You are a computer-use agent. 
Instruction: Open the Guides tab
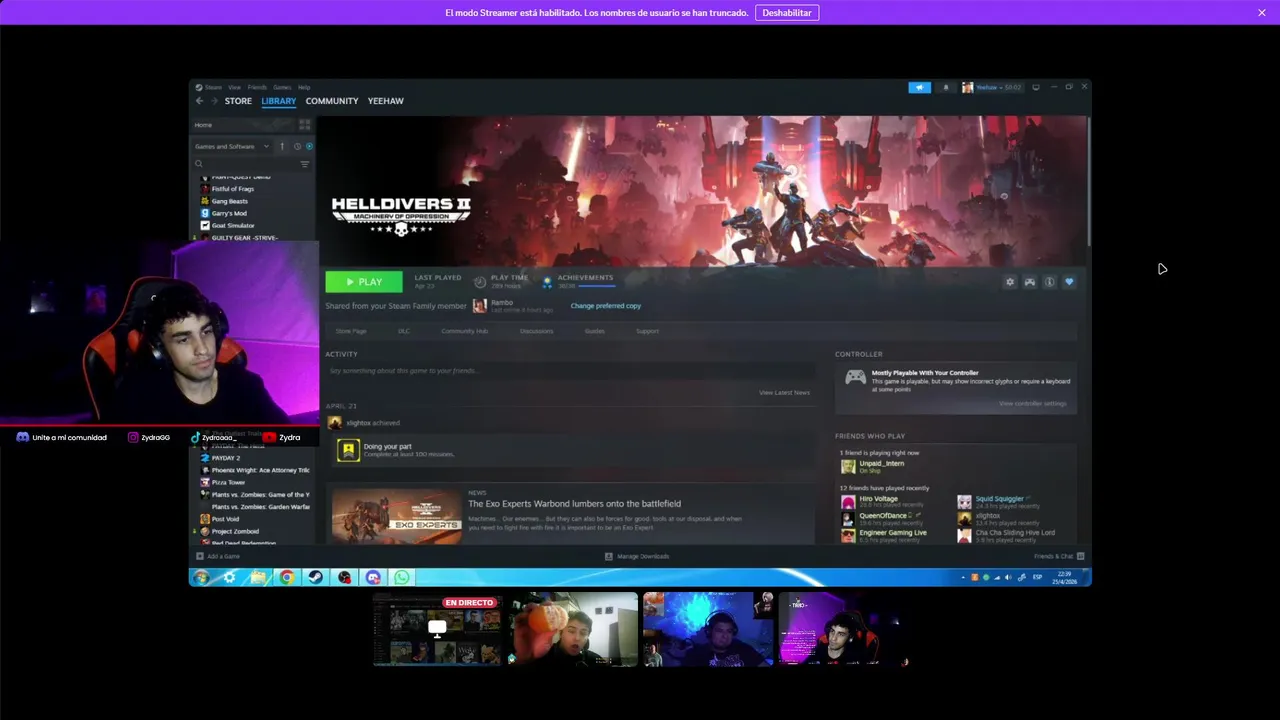[x=595, y=331]
